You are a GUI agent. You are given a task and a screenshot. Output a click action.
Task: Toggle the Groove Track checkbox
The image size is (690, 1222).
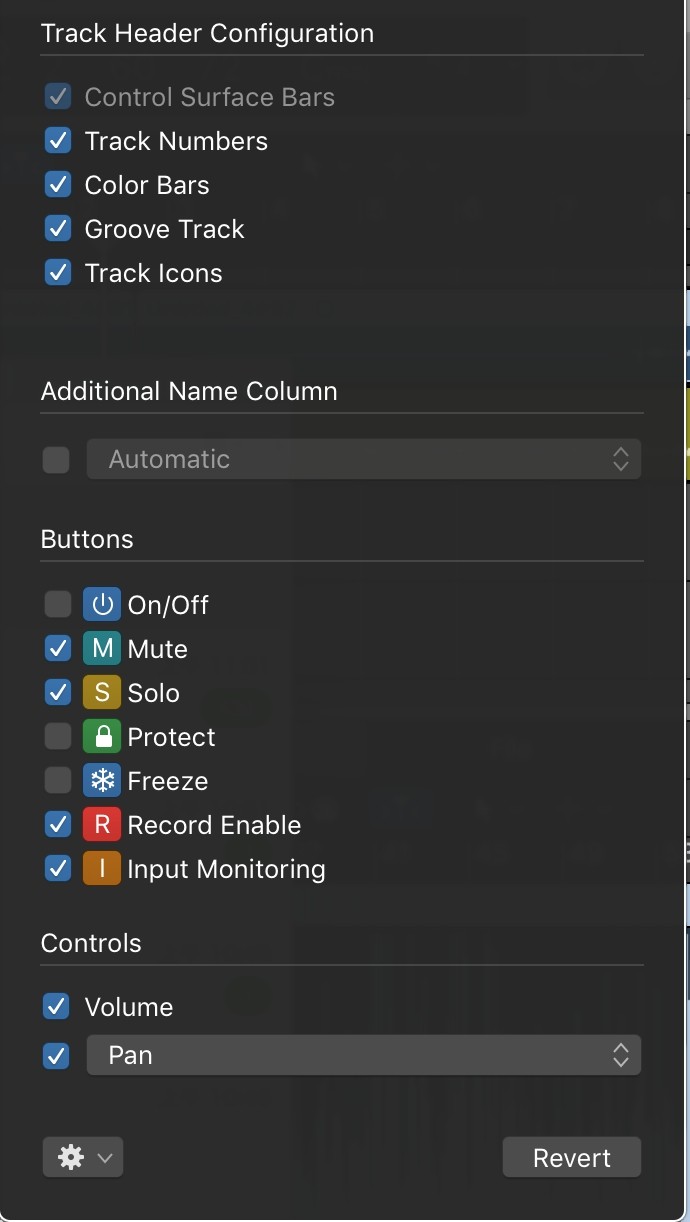pos(58,229)
